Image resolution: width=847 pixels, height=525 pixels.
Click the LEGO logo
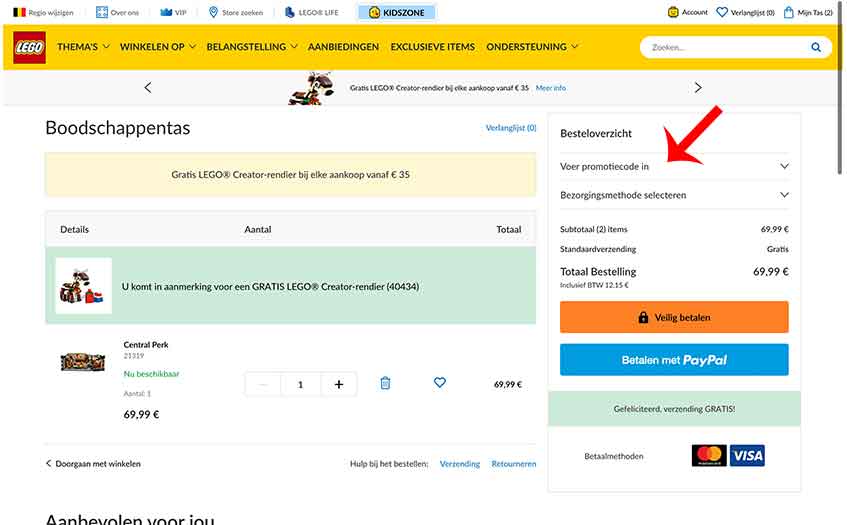click(x=29, y=47)
